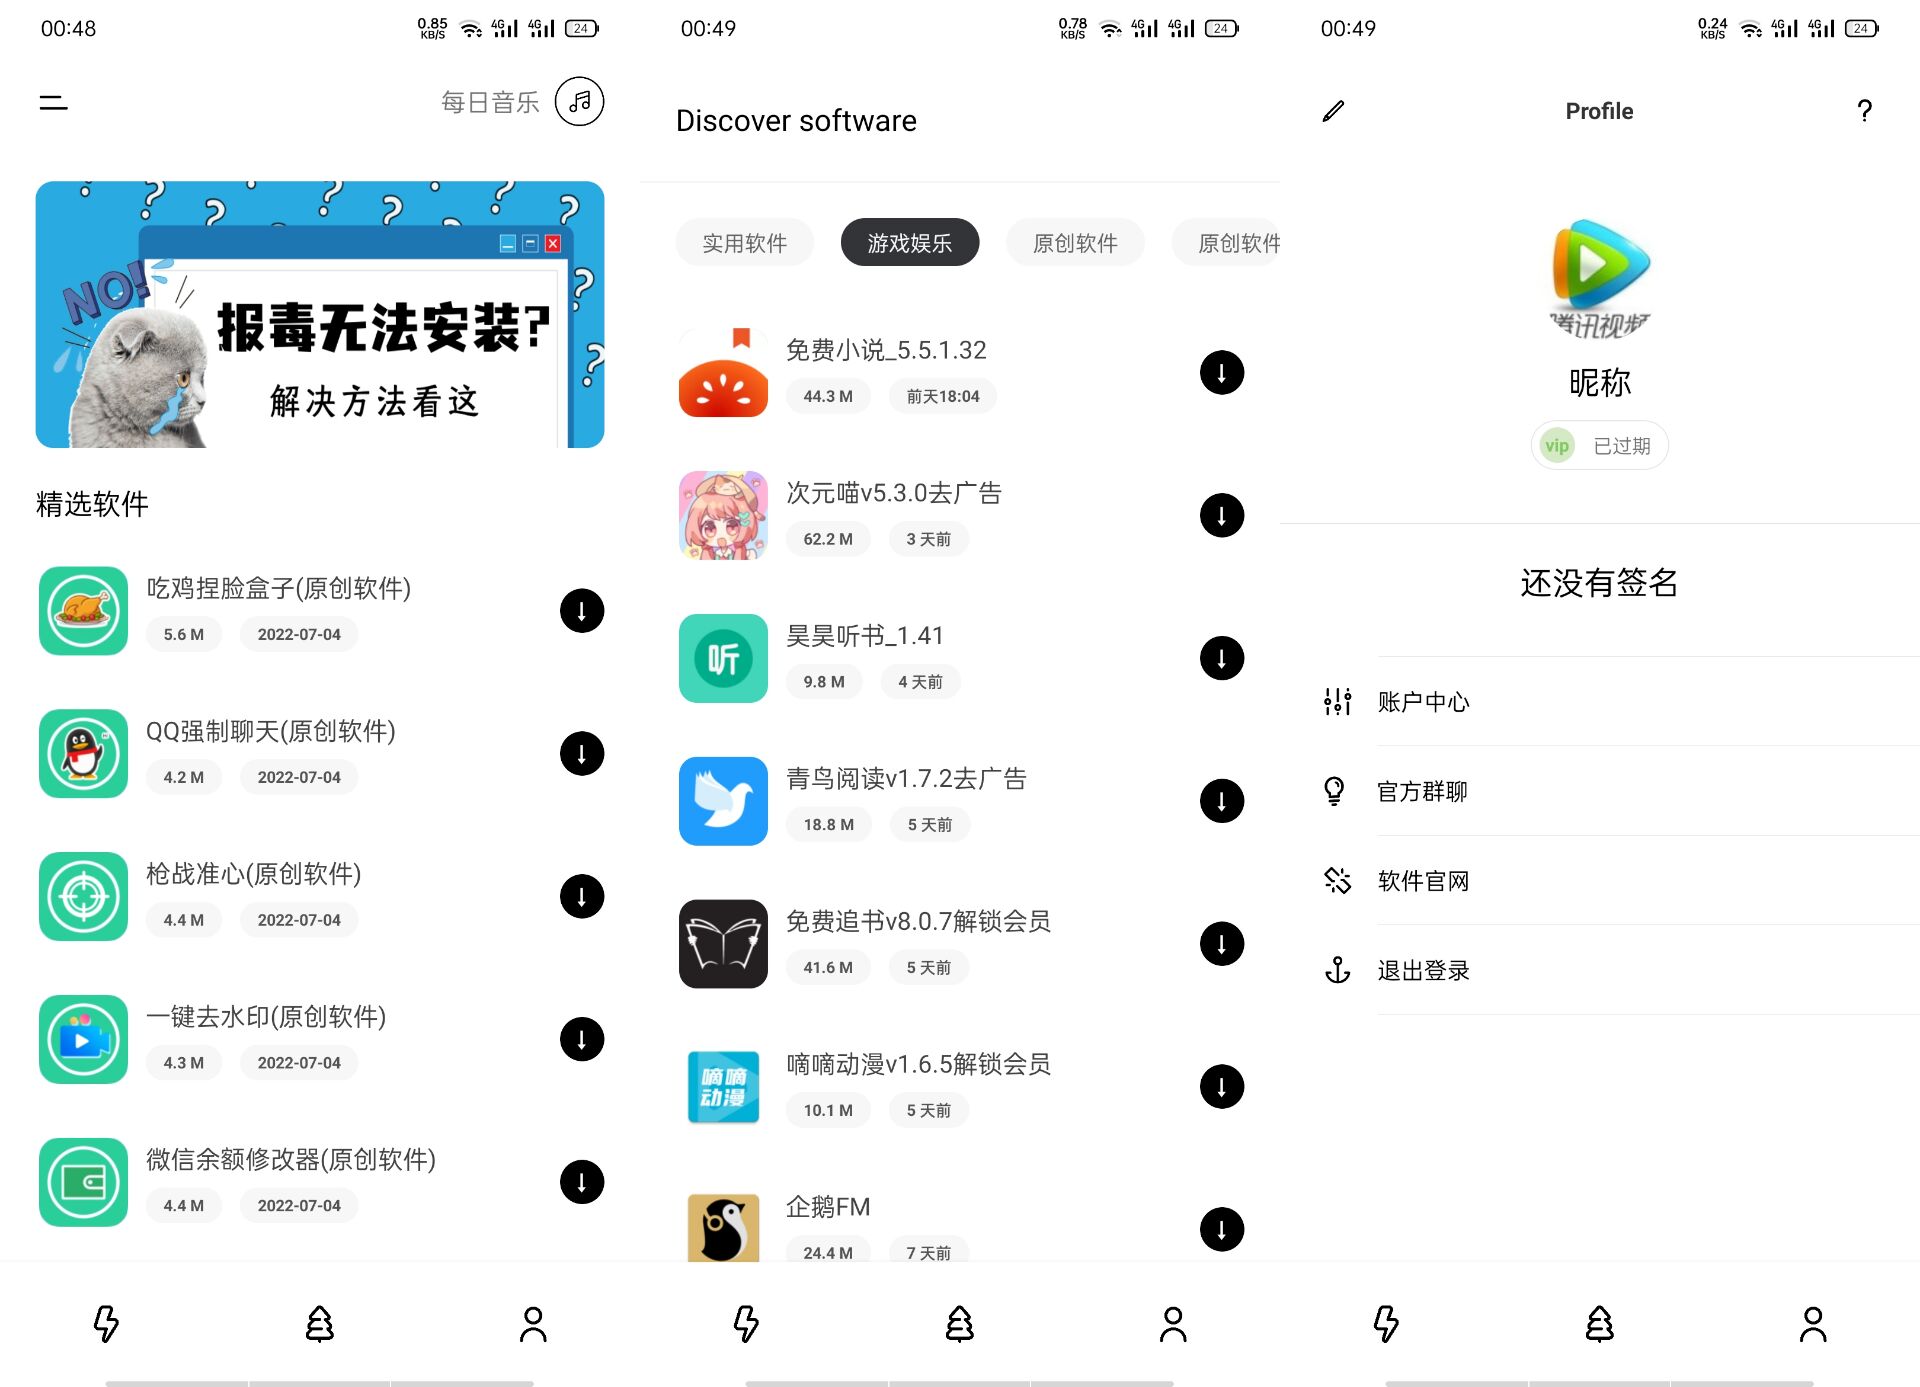Viewport: 1920px width, 1387px height.
Task: Click the edit pencil icon on Discover screen
Action: click(x=1333, y=110)
